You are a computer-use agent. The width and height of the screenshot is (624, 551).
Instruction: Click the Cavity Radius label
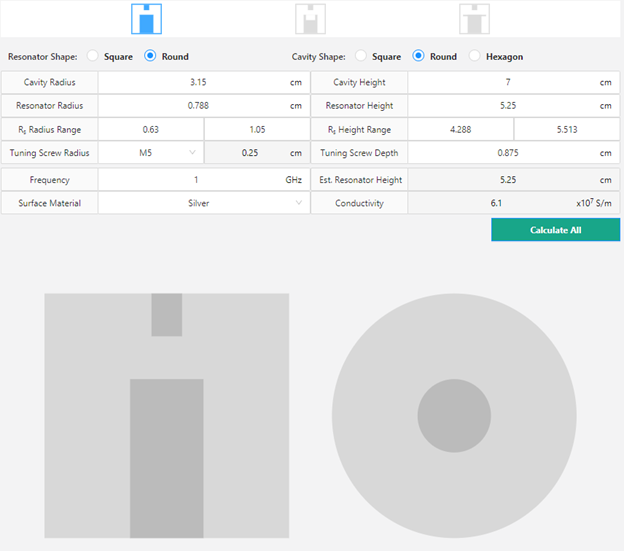[x=49, y=82]
